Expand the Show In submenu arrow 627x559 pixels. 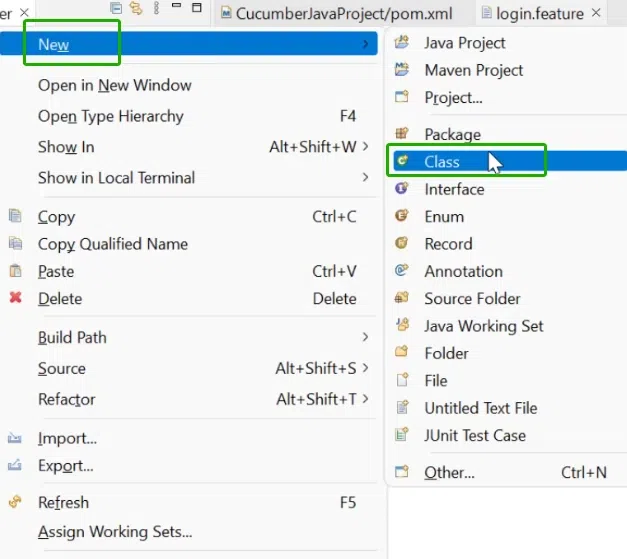(x=366, y=147)
